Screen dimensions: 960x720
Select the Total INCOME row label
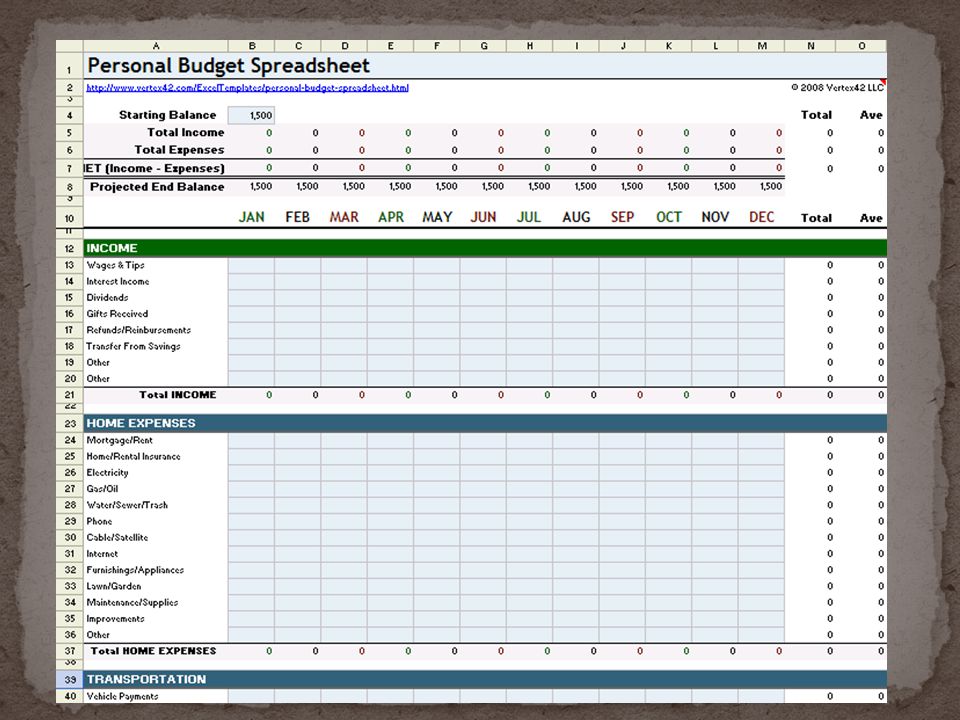point(178,395)
